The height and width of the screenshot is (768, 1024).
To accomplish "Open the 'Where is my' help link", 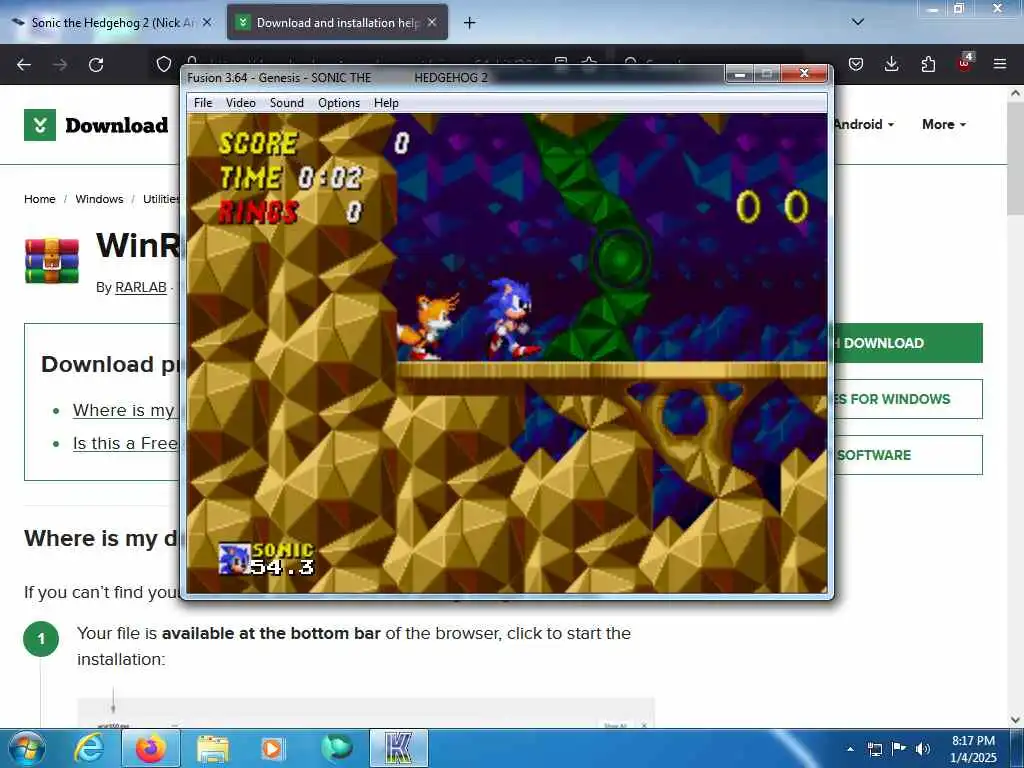I will (x=125, y=410).
